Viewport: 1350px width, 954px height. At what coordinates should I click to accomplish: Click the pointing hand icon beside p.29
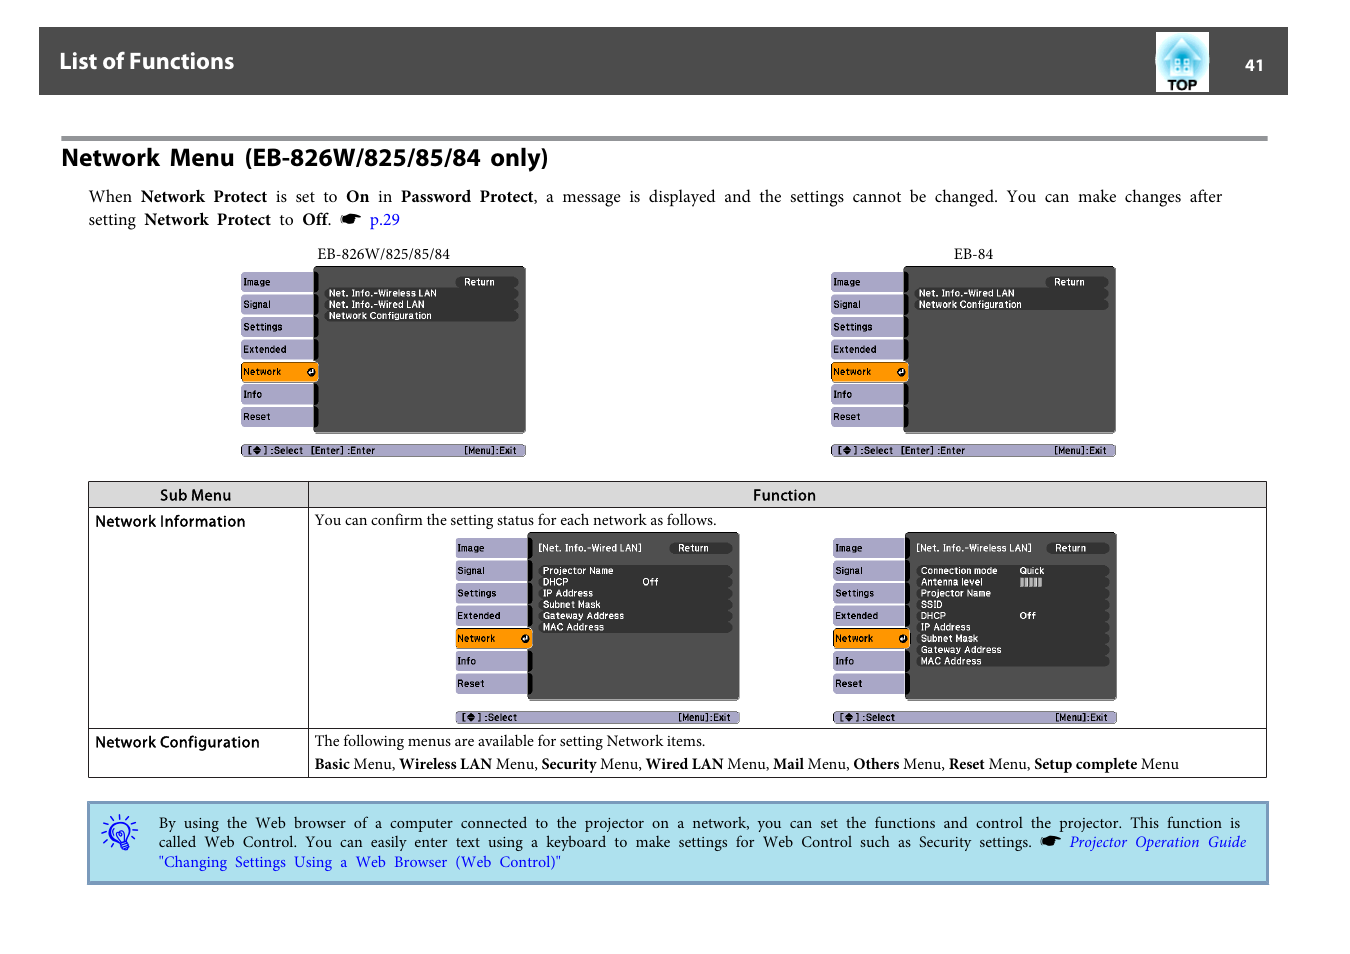pos(350,219)
